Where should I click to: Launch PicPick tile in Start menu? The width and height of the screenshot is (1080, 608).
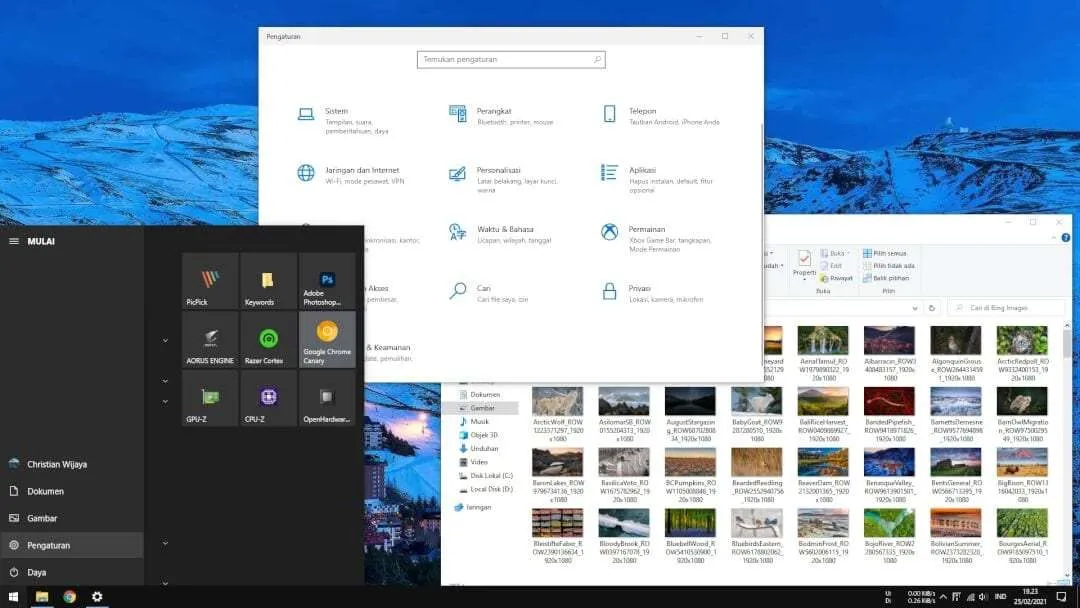coord(210,281)
